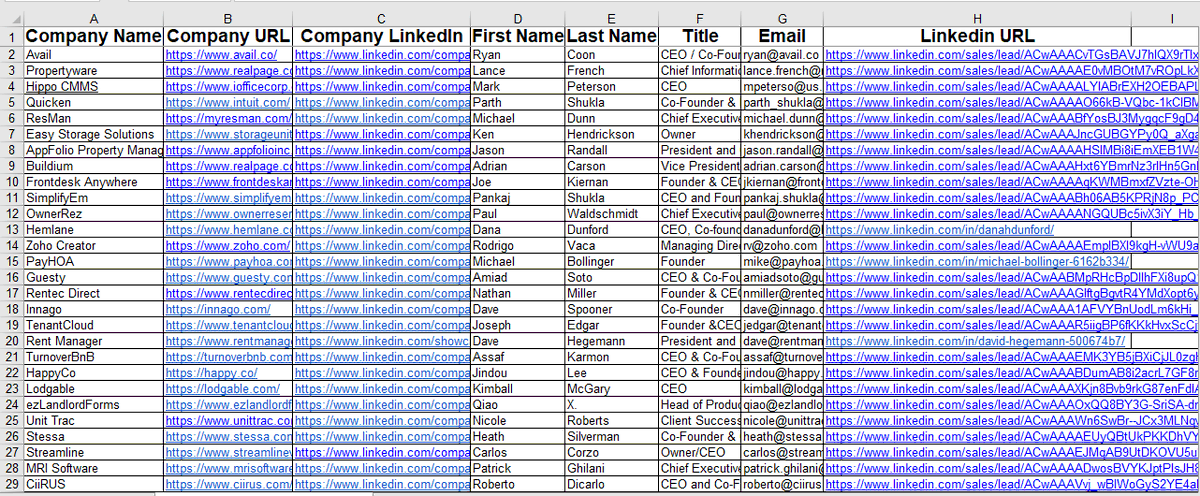Viewport: 1200px width, 496px height.
Task: Select first name Rodrigo cell
Action: click(517, 246)
